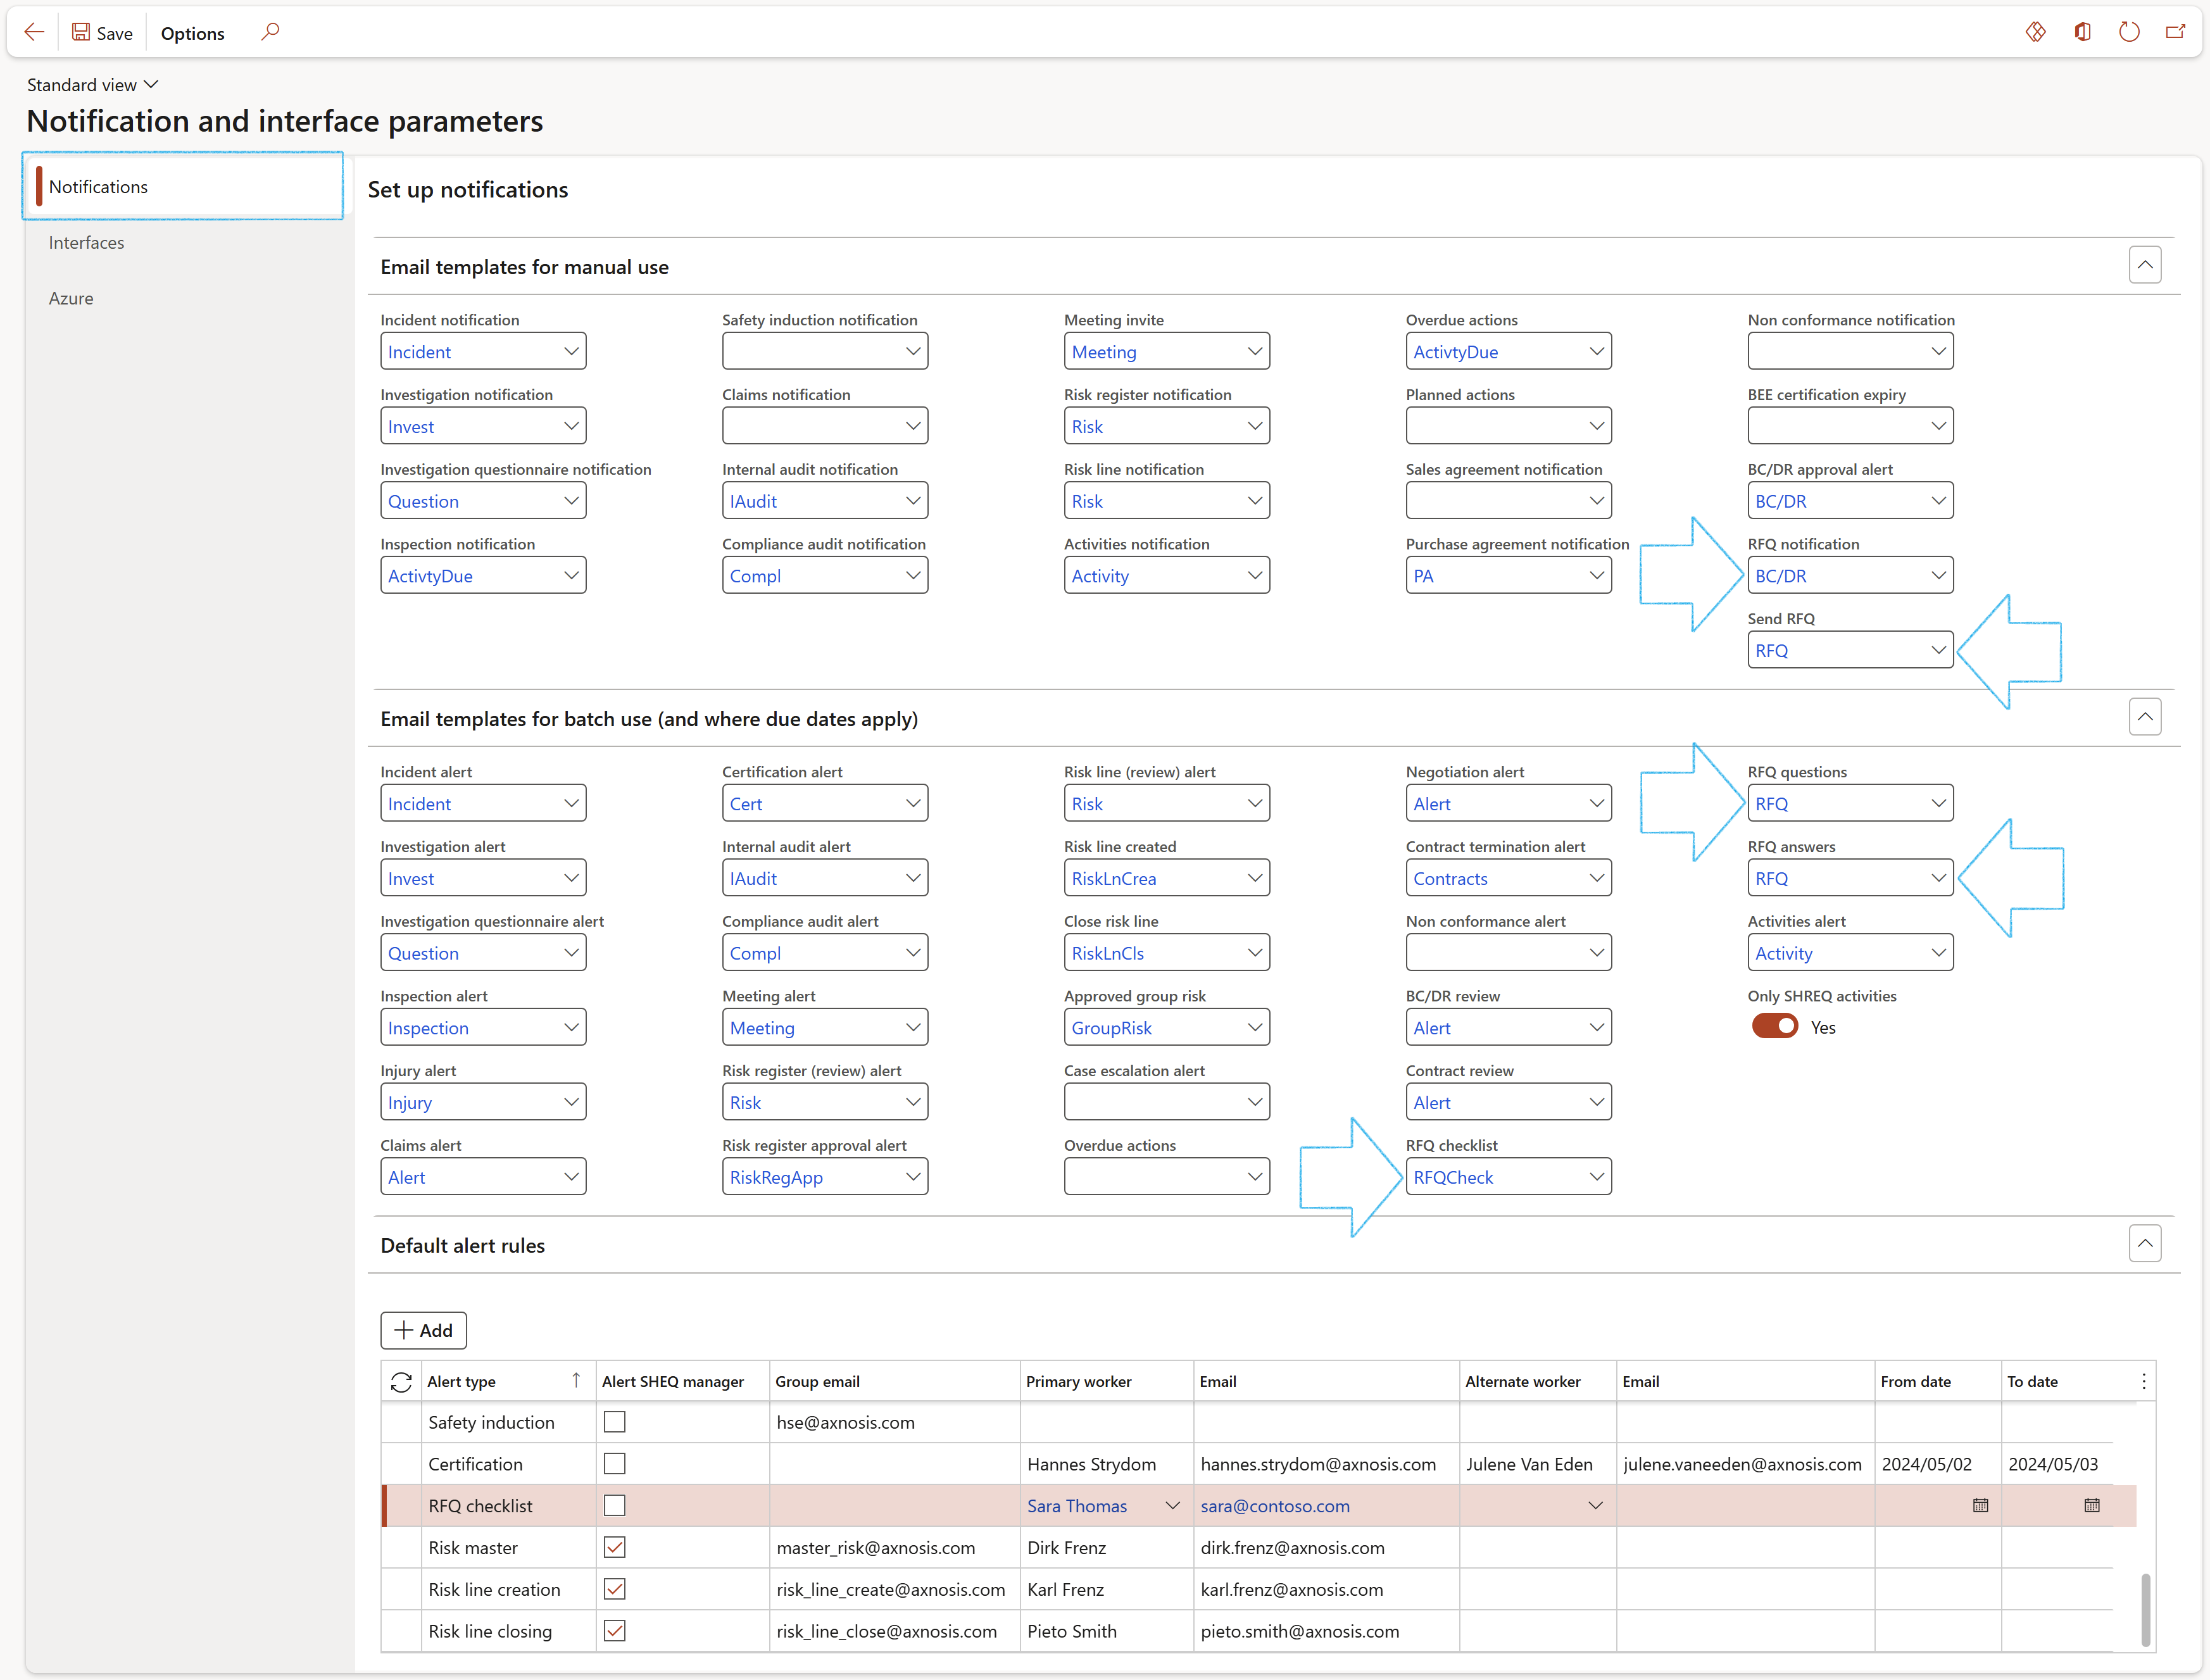Click sara@contoso.com email field

click(x=1325, y=1505)
